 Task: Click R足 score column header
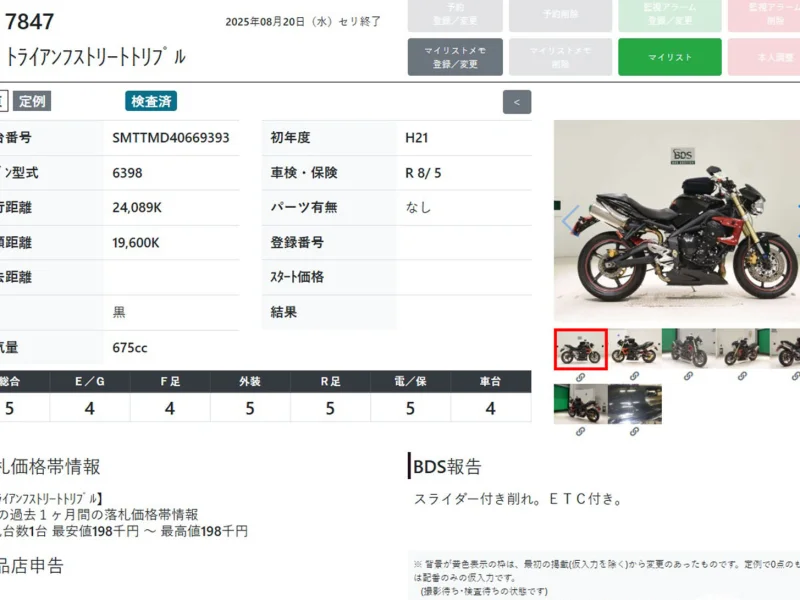(330, 382)
